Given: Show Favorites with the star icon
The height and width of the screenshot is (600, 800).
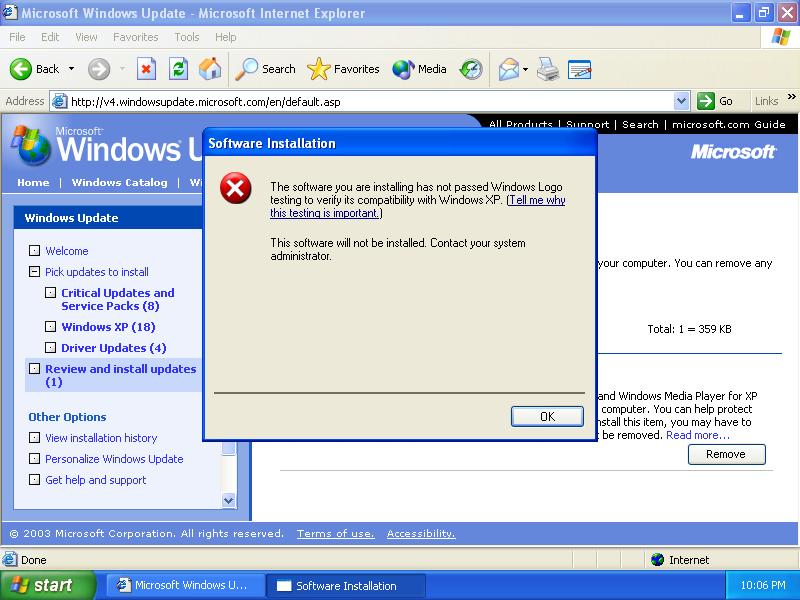Looking at the screenshot, I should click(x=318, y=69).
